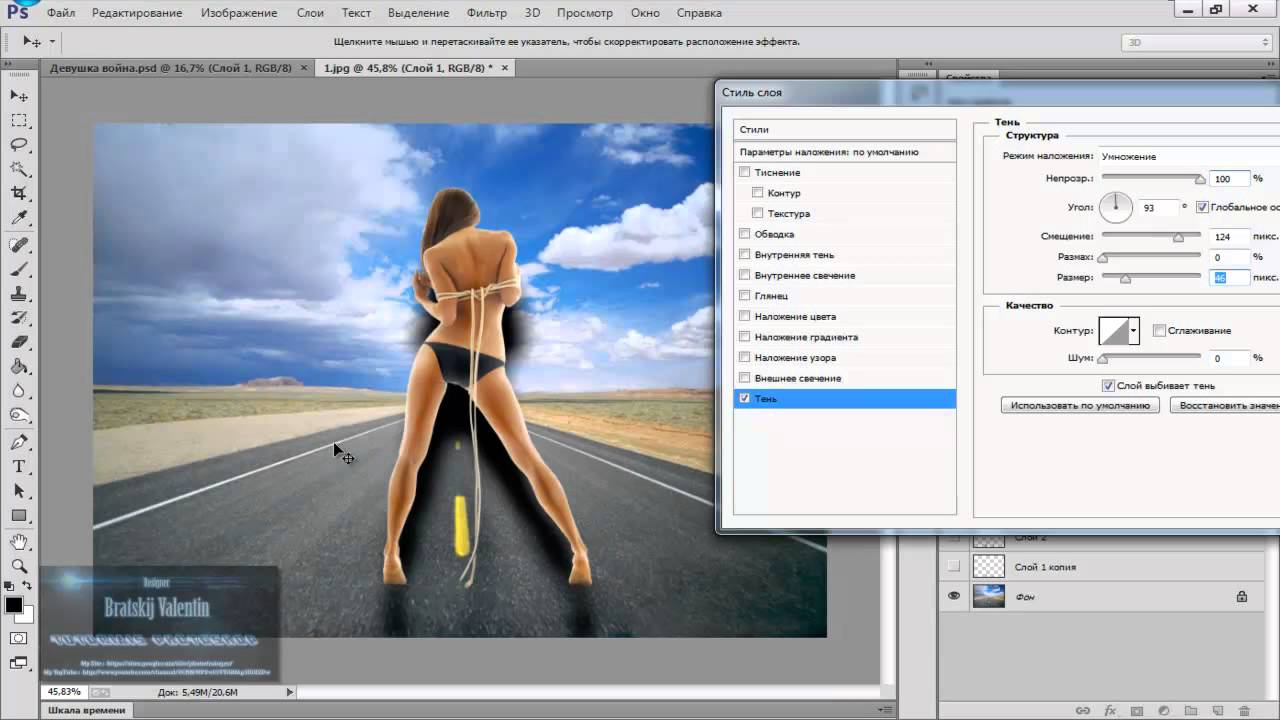The height and width of the screenshot is (720, 1280).
Task: Uncheck Слой выбивает тень
Action: coord(1108,386)
